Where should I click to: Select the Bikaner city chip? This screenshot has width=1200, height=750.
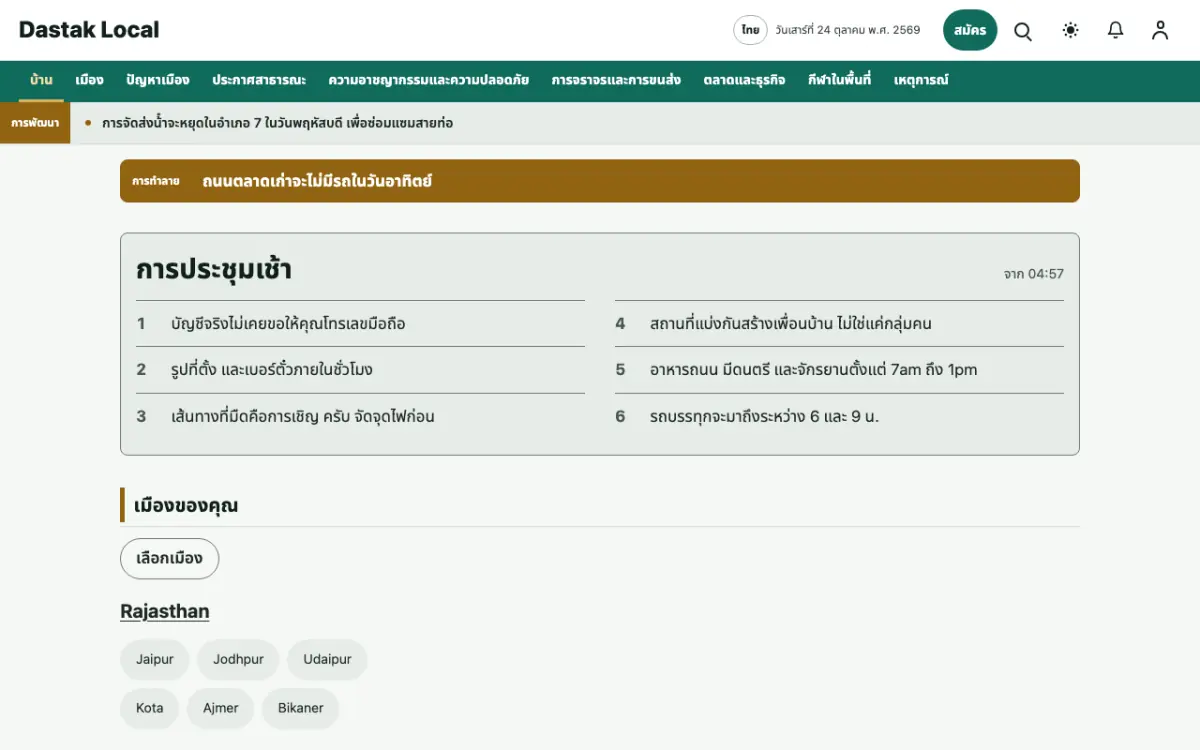coord(301,708)
